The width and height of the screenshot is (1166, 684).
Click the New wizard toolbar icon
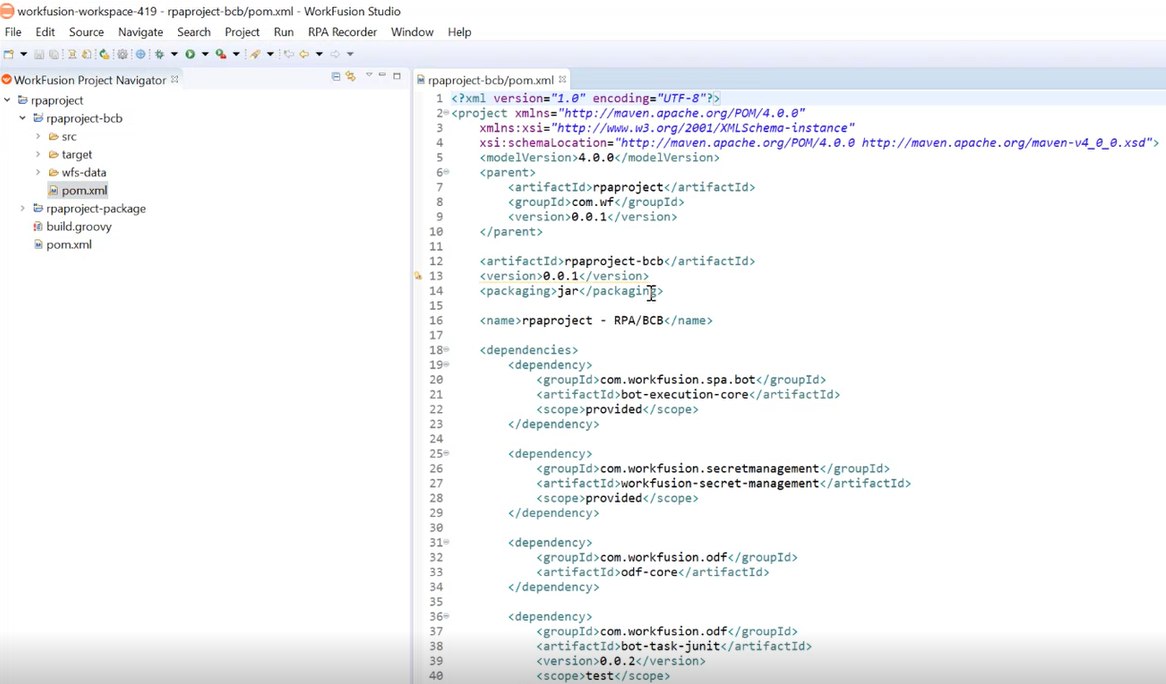(8, 54)
